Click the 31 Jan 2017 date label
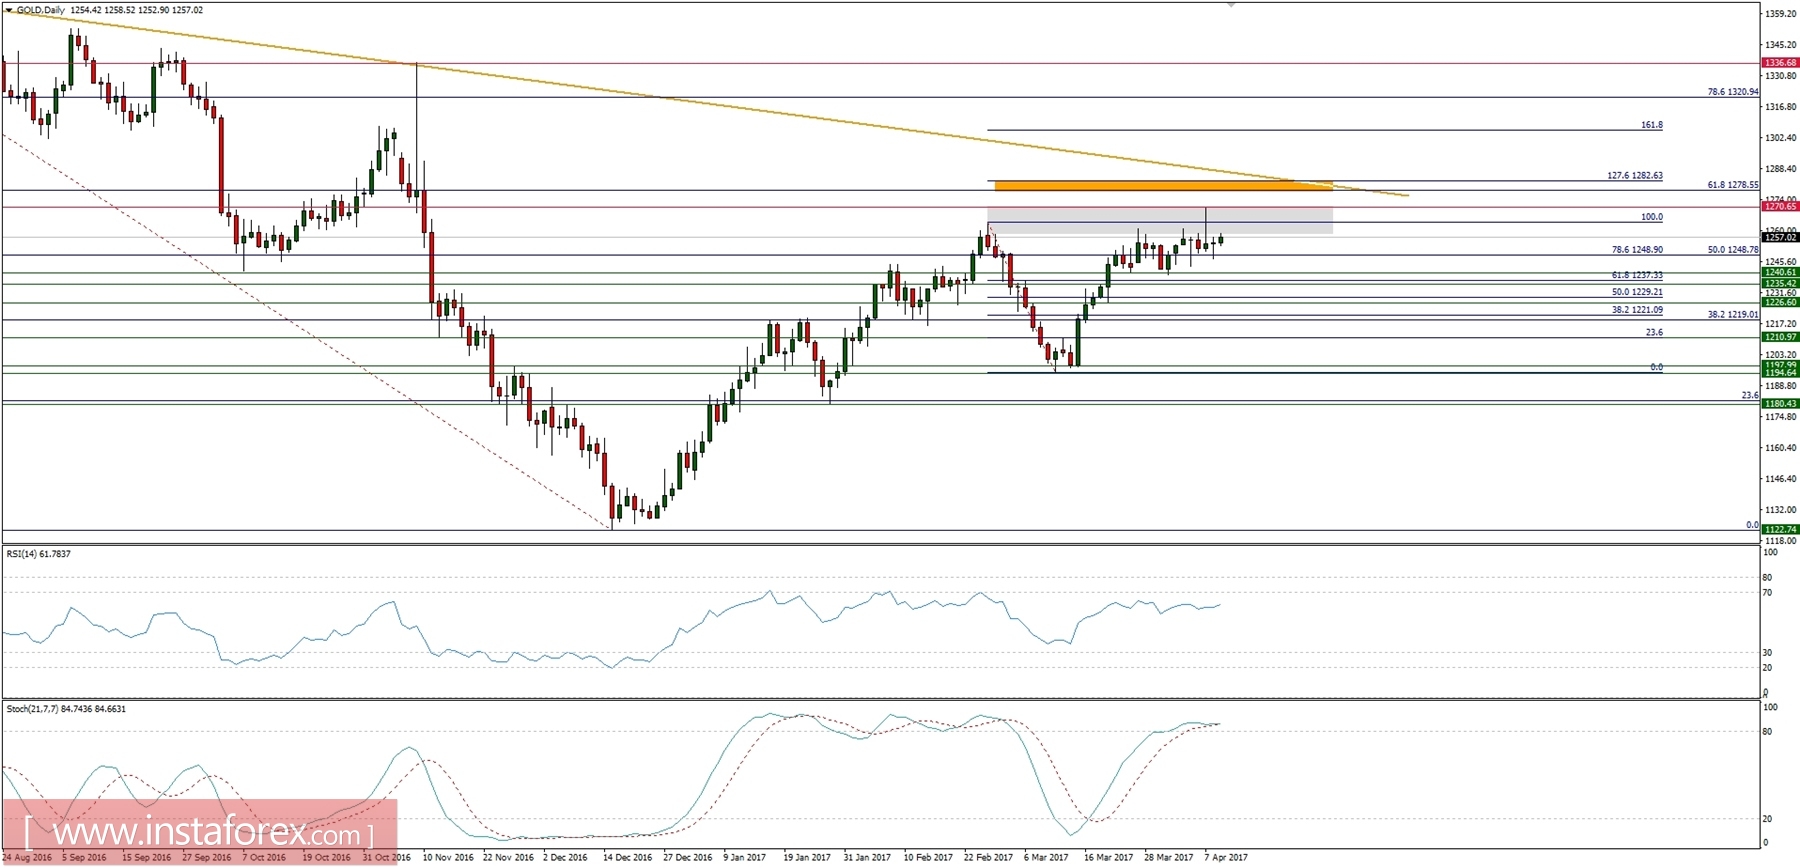This screenshot has width=1800, height=868. coord(866,857)
